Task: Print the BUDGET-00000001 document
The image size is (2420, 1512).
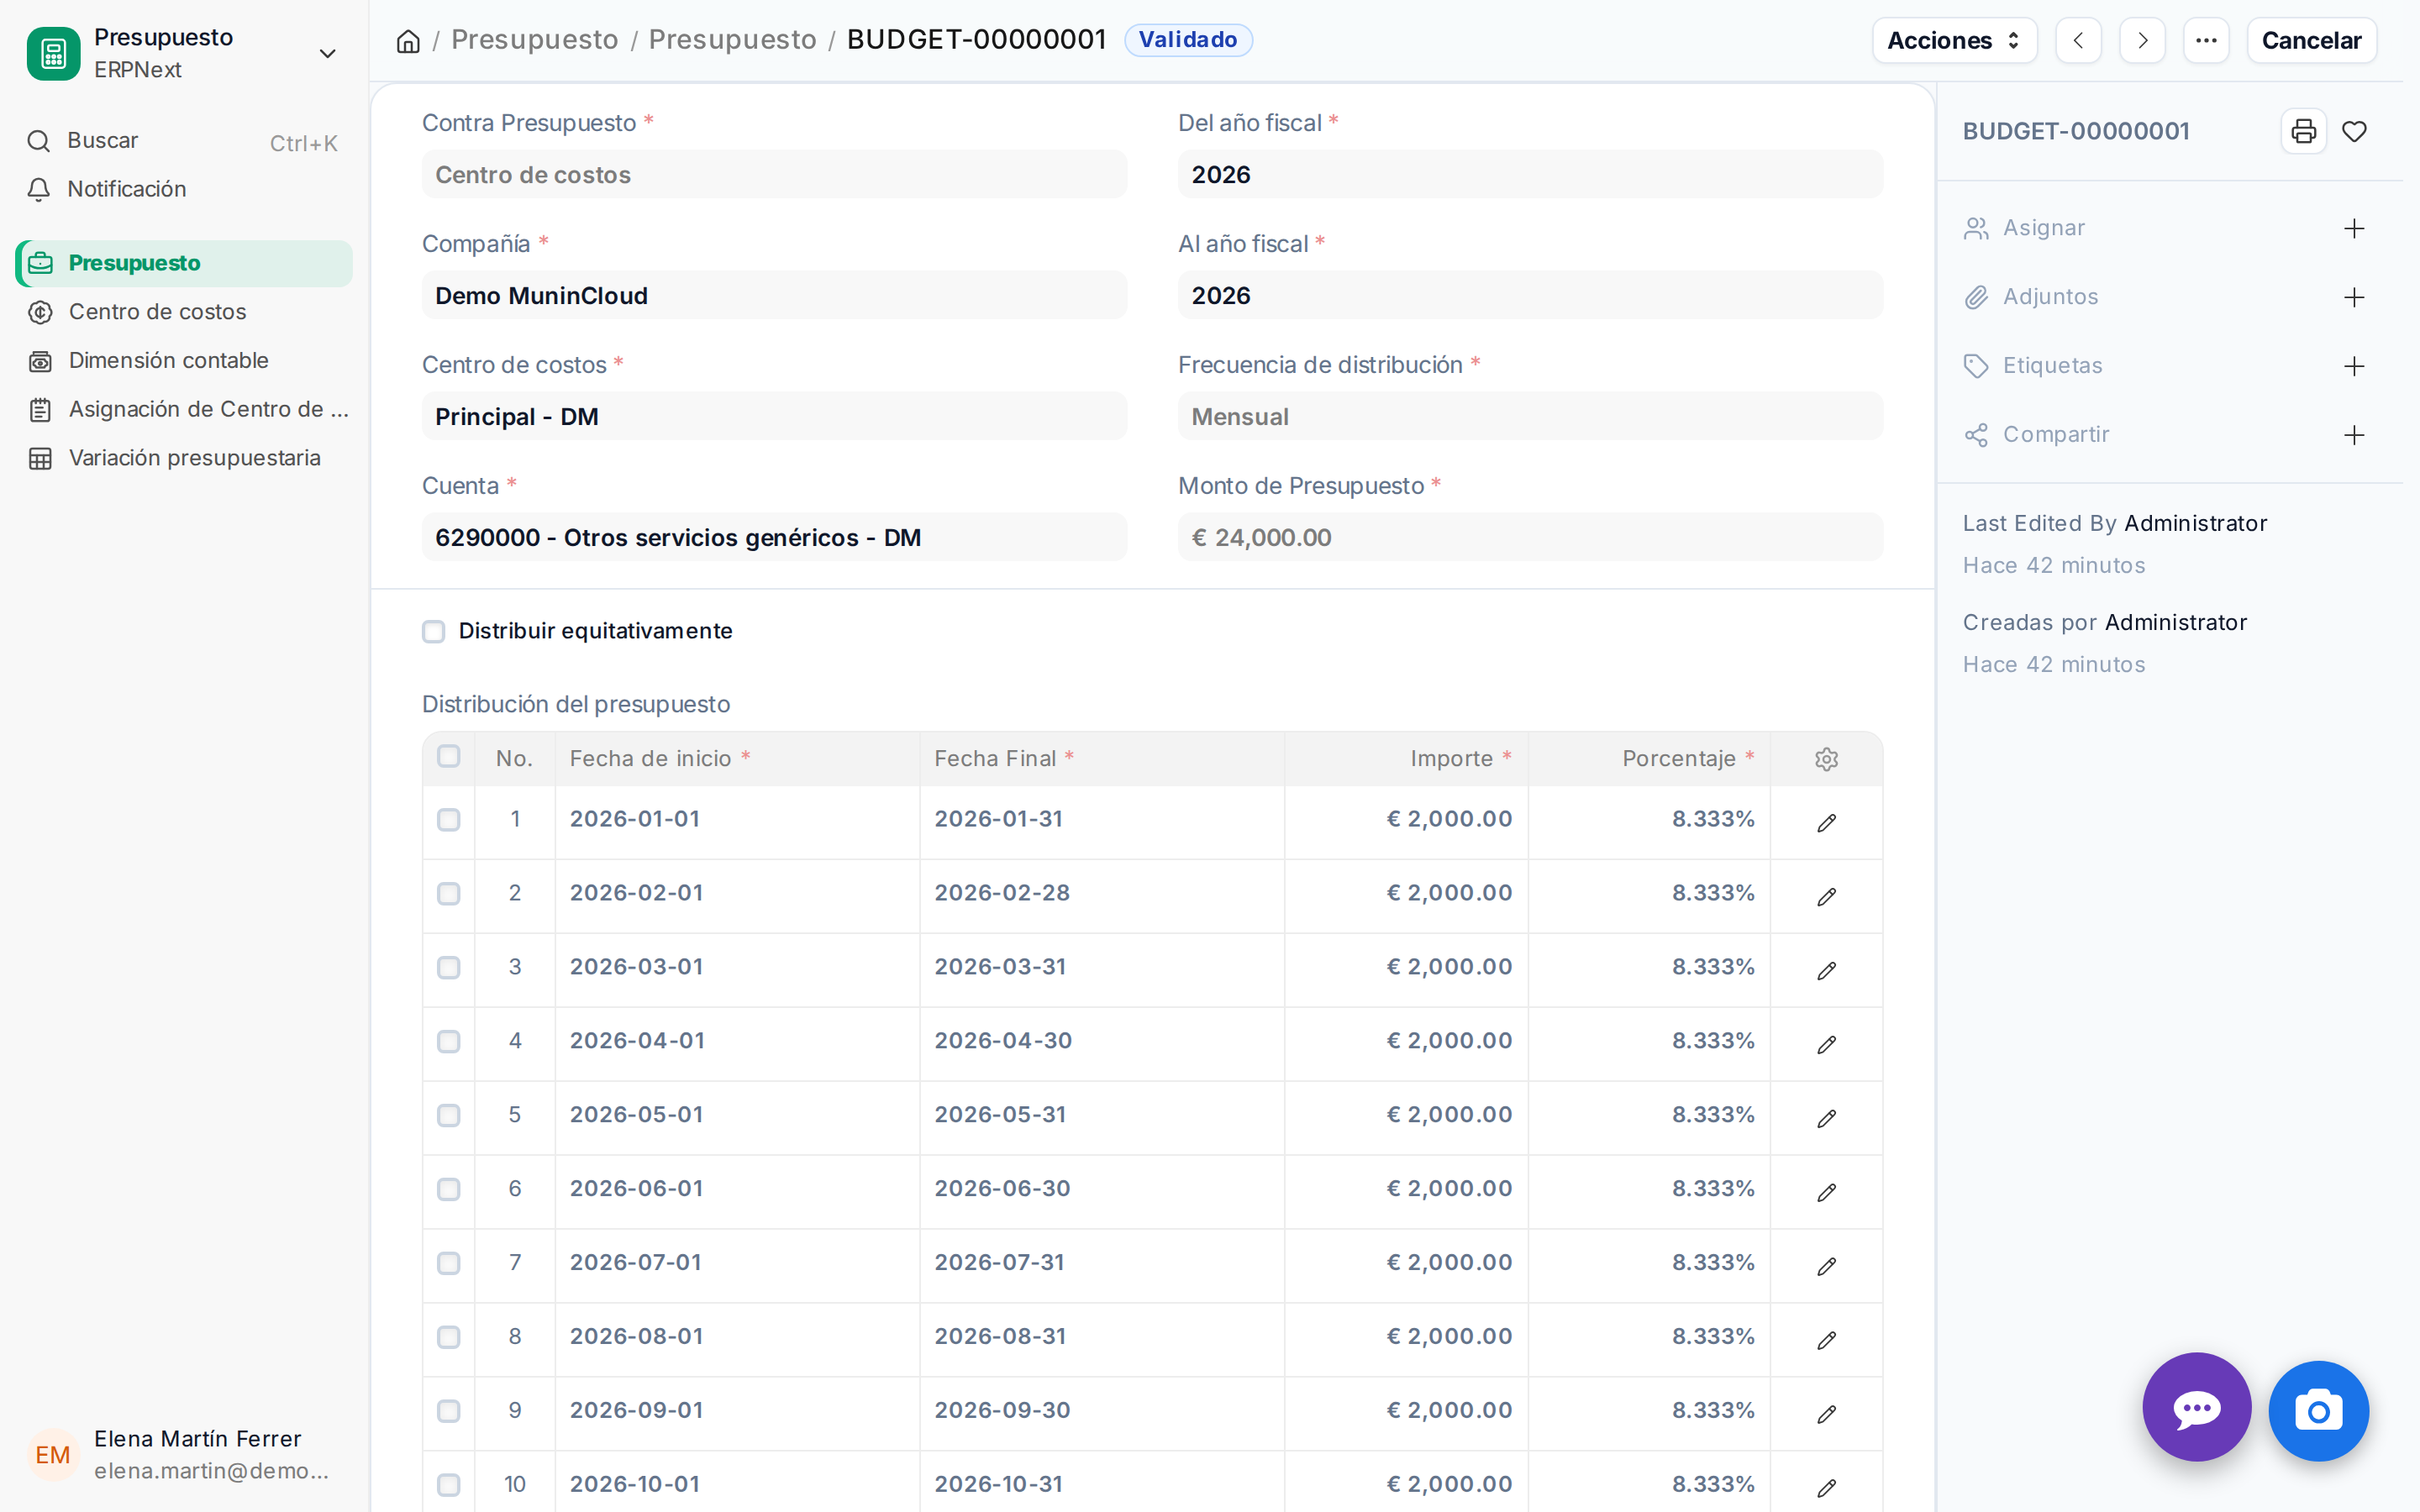Action: [2303, 131]
